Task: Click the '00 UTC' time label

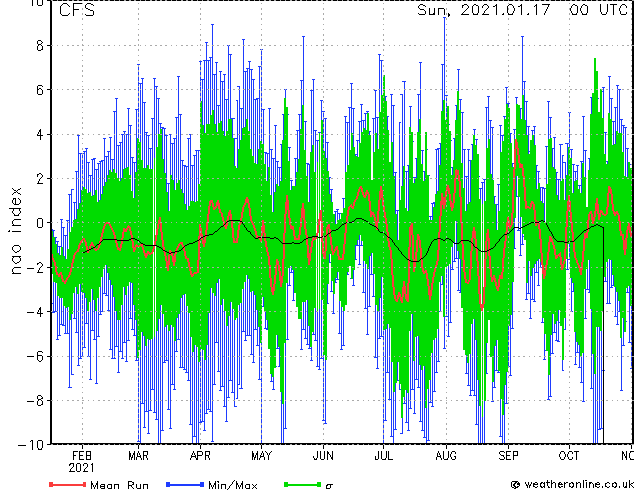Action: click(x=598, y=10)
